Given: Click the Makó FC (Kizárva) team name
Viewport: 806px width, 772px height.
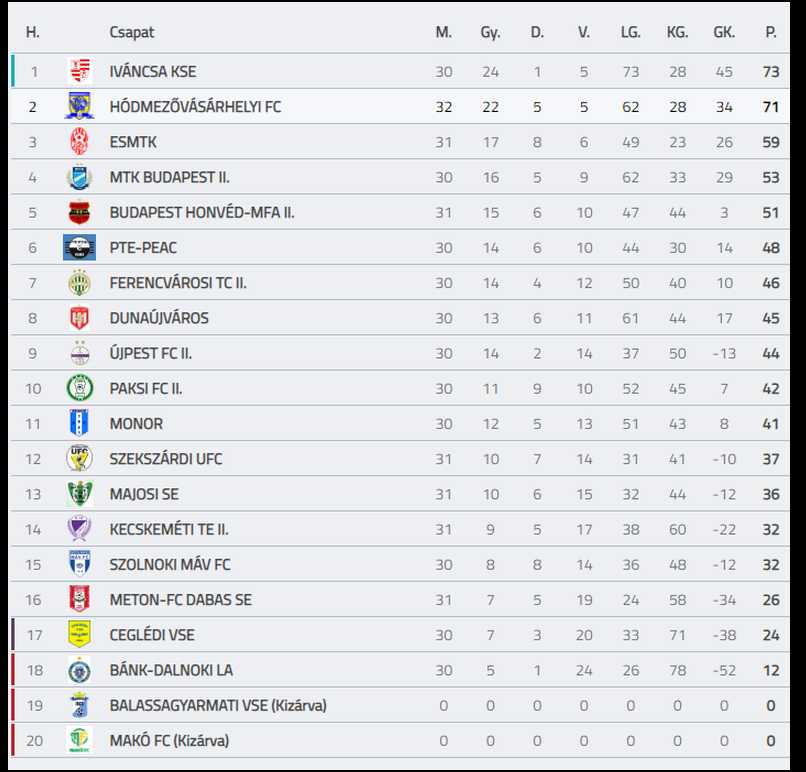Looking at the screenshot, I should pyautogui.click(x=169, y=740).
